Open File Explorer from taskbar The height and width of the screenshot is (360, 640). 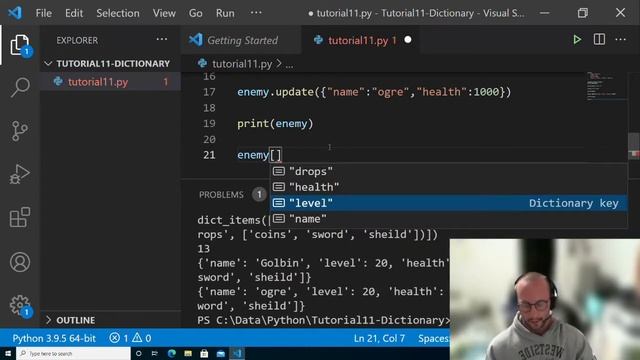point(188,353)
